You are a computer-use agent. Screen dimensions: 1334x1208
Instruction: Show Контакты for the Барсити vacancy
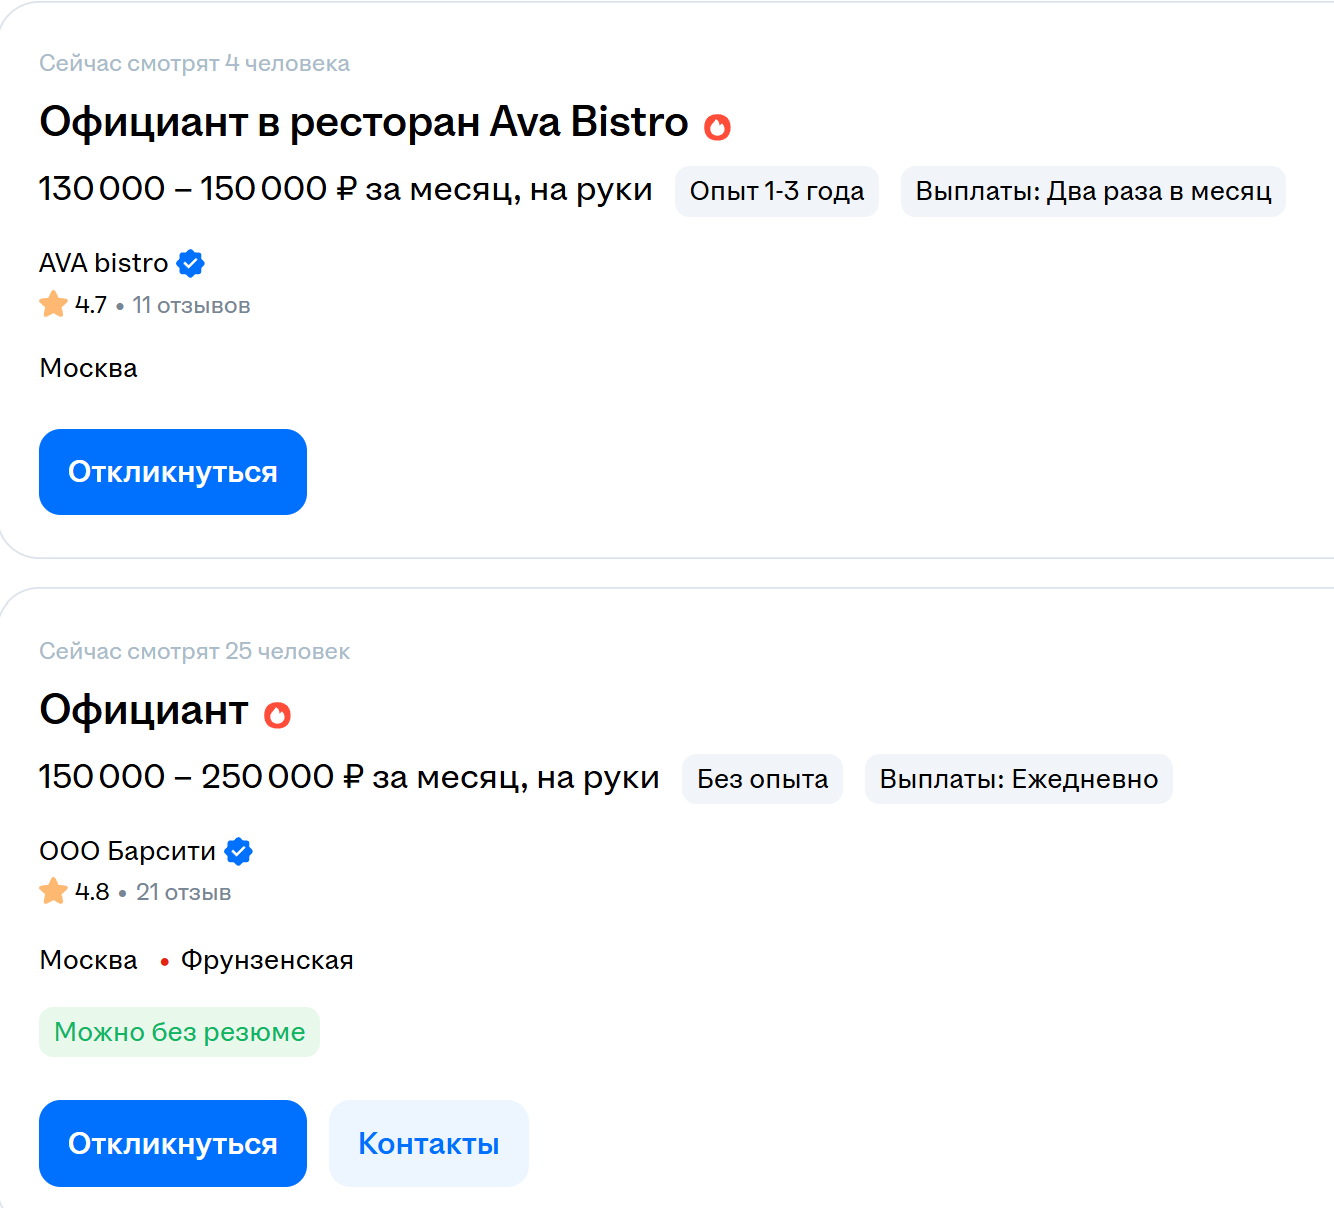(429, 1143)
